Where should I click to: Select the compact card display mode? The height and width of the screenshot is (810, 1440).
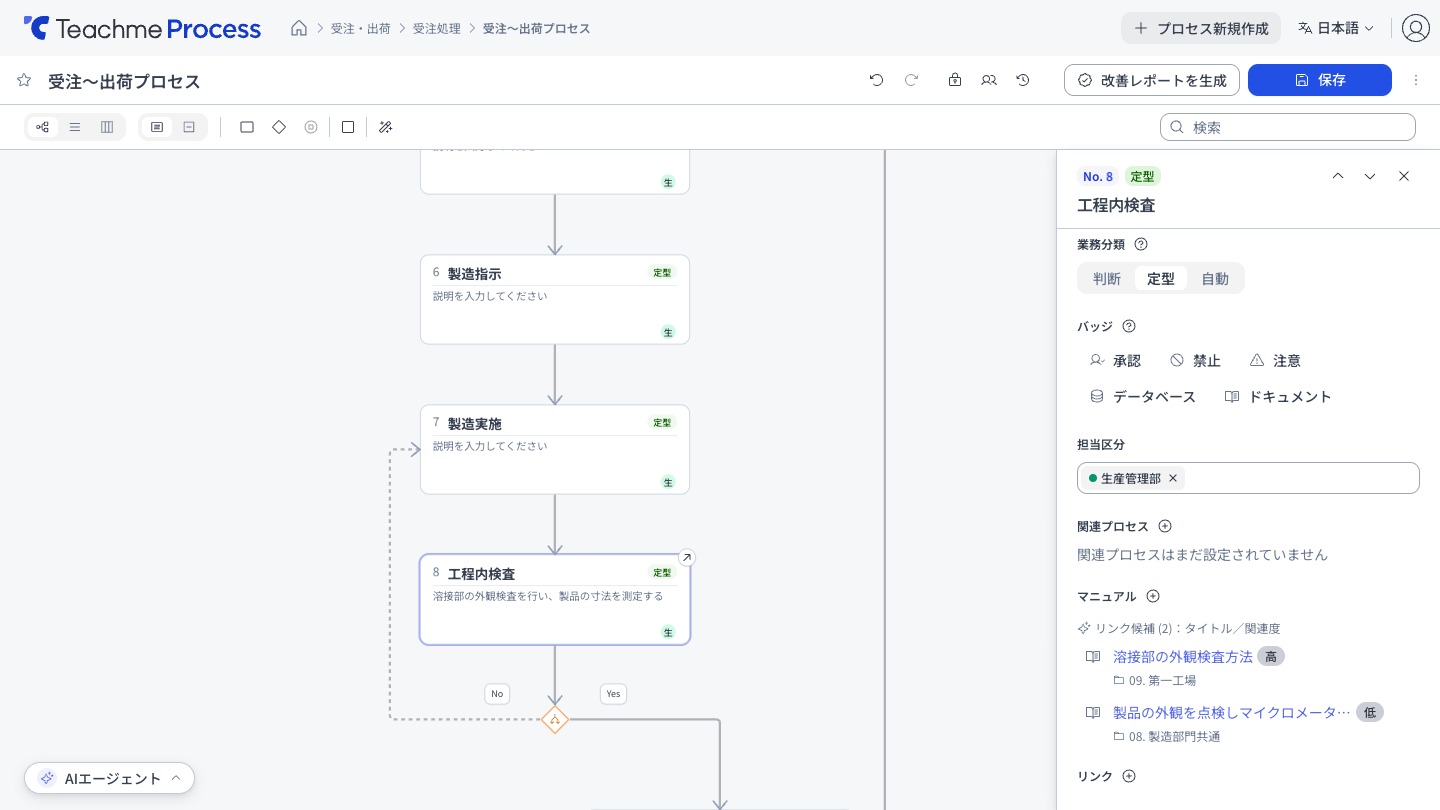(x=189, y=127)
